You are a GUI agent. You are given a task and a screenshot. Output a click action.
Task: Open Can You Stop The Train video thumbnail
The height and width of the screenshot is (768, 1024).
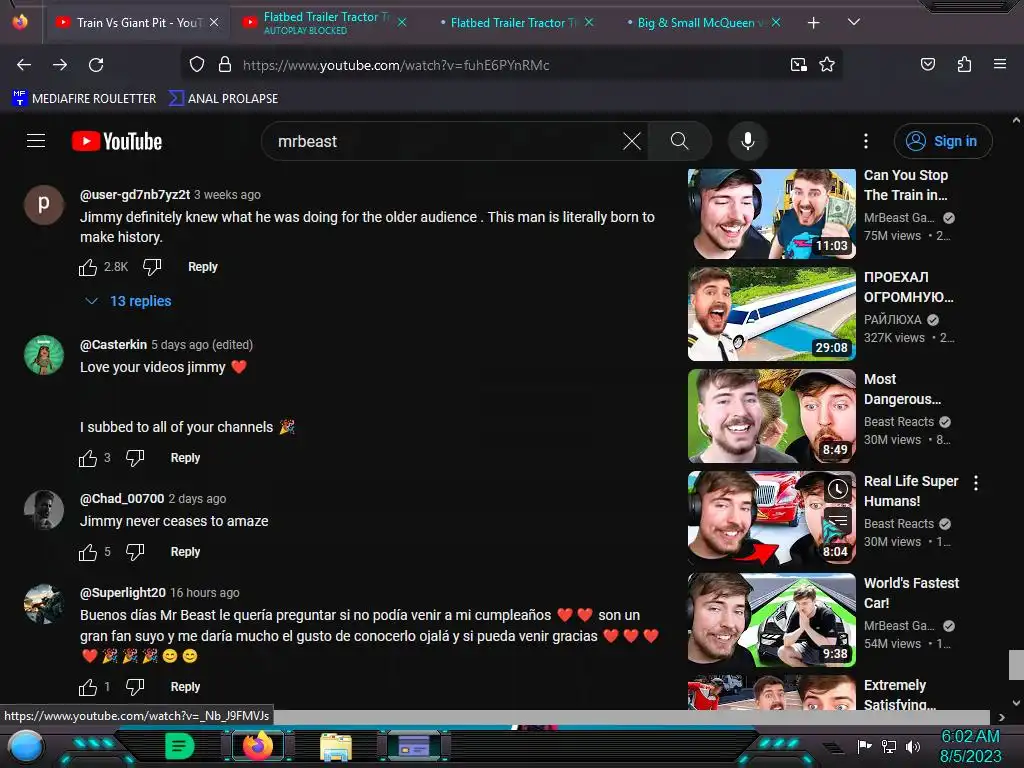point(772,214)
